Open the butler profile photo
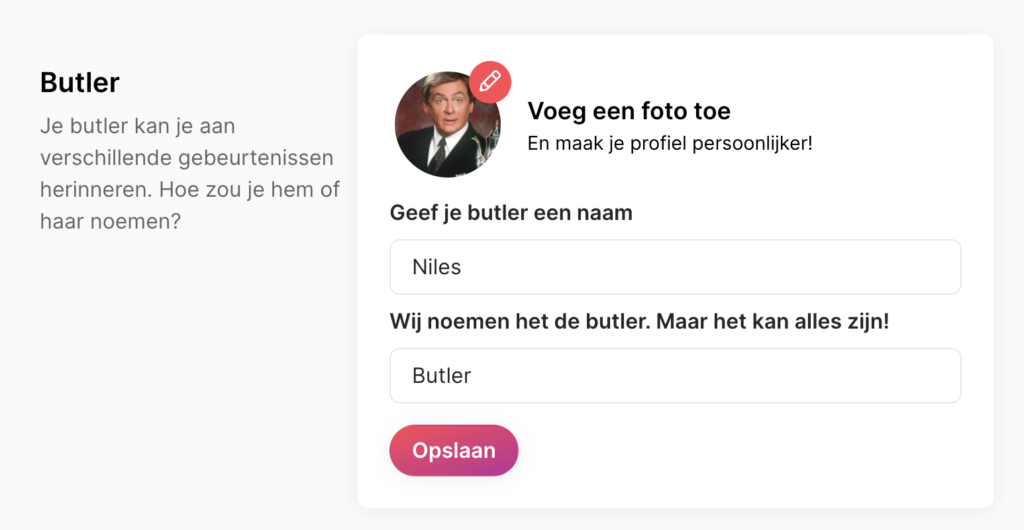The image size is (1024, 530). pos(448,124)
